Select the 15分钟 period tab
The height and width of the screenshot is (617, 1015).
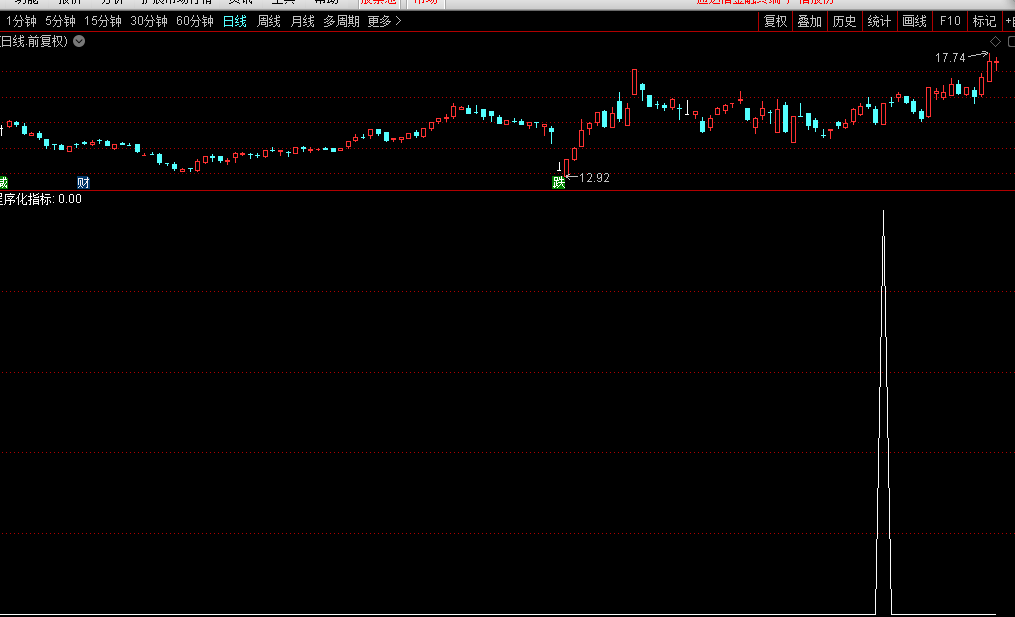click(x=103, y=21)
